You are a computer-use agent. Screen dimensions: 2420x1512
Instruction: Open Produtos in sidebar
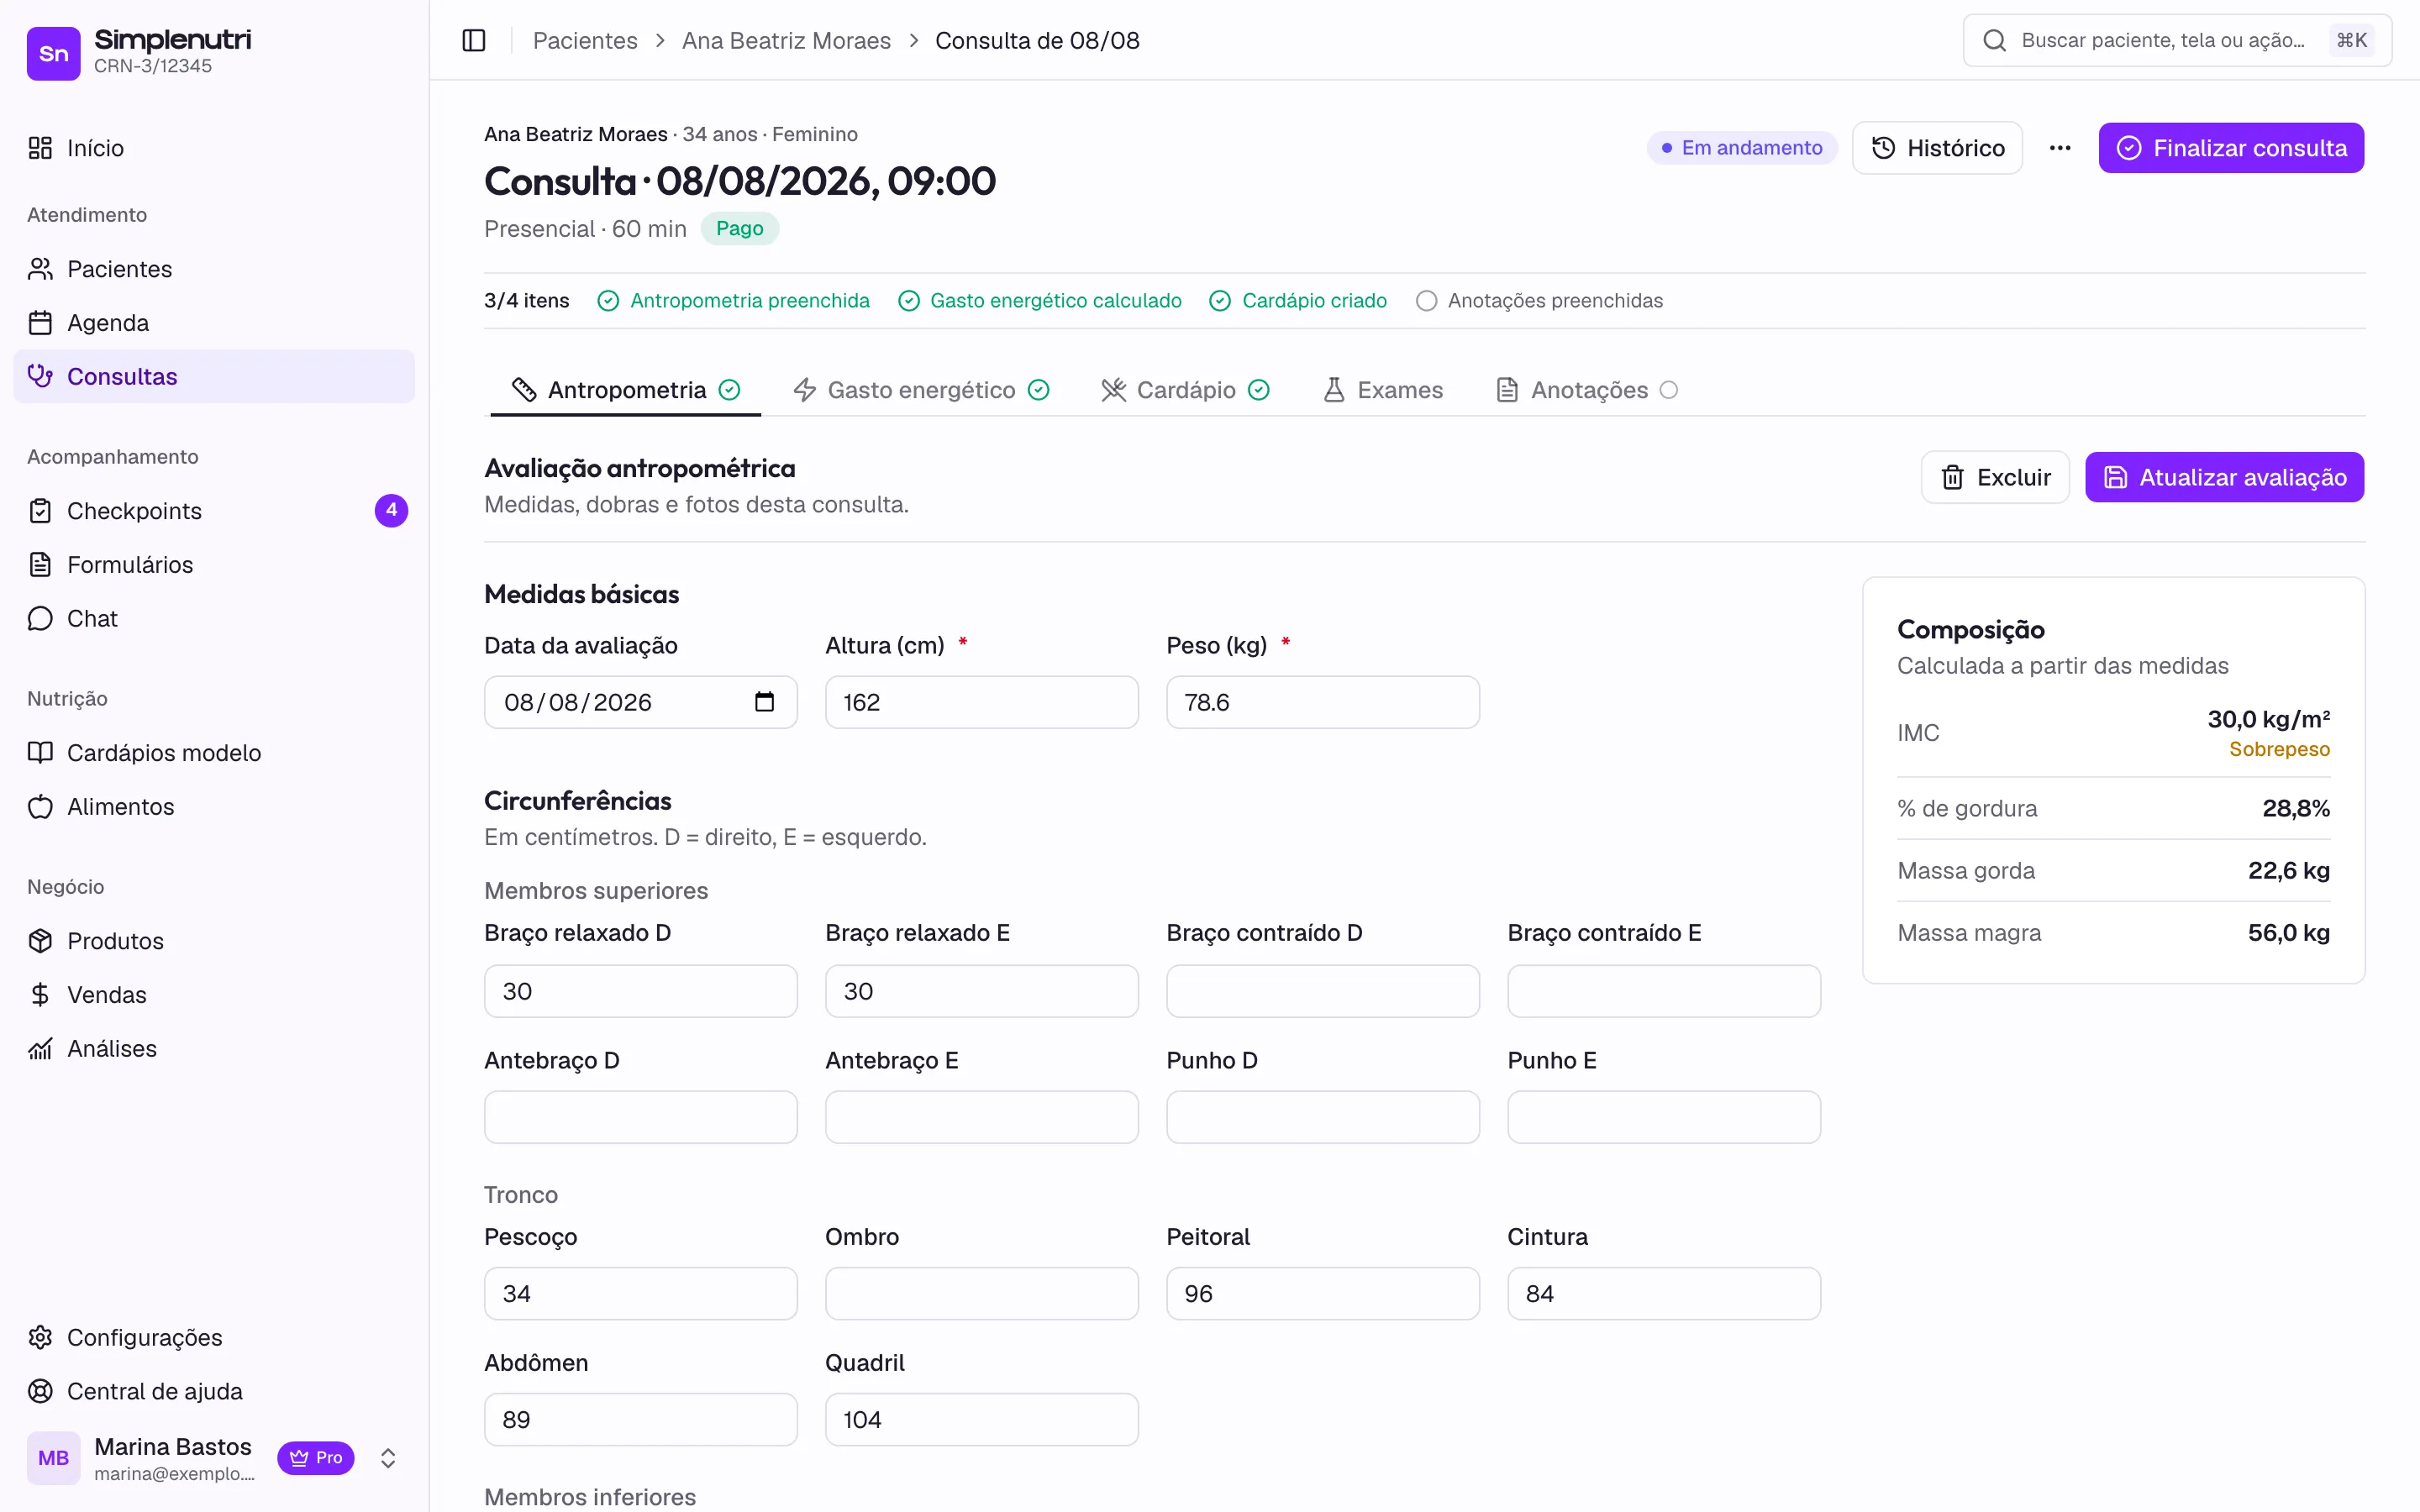(x=214, y=941)
